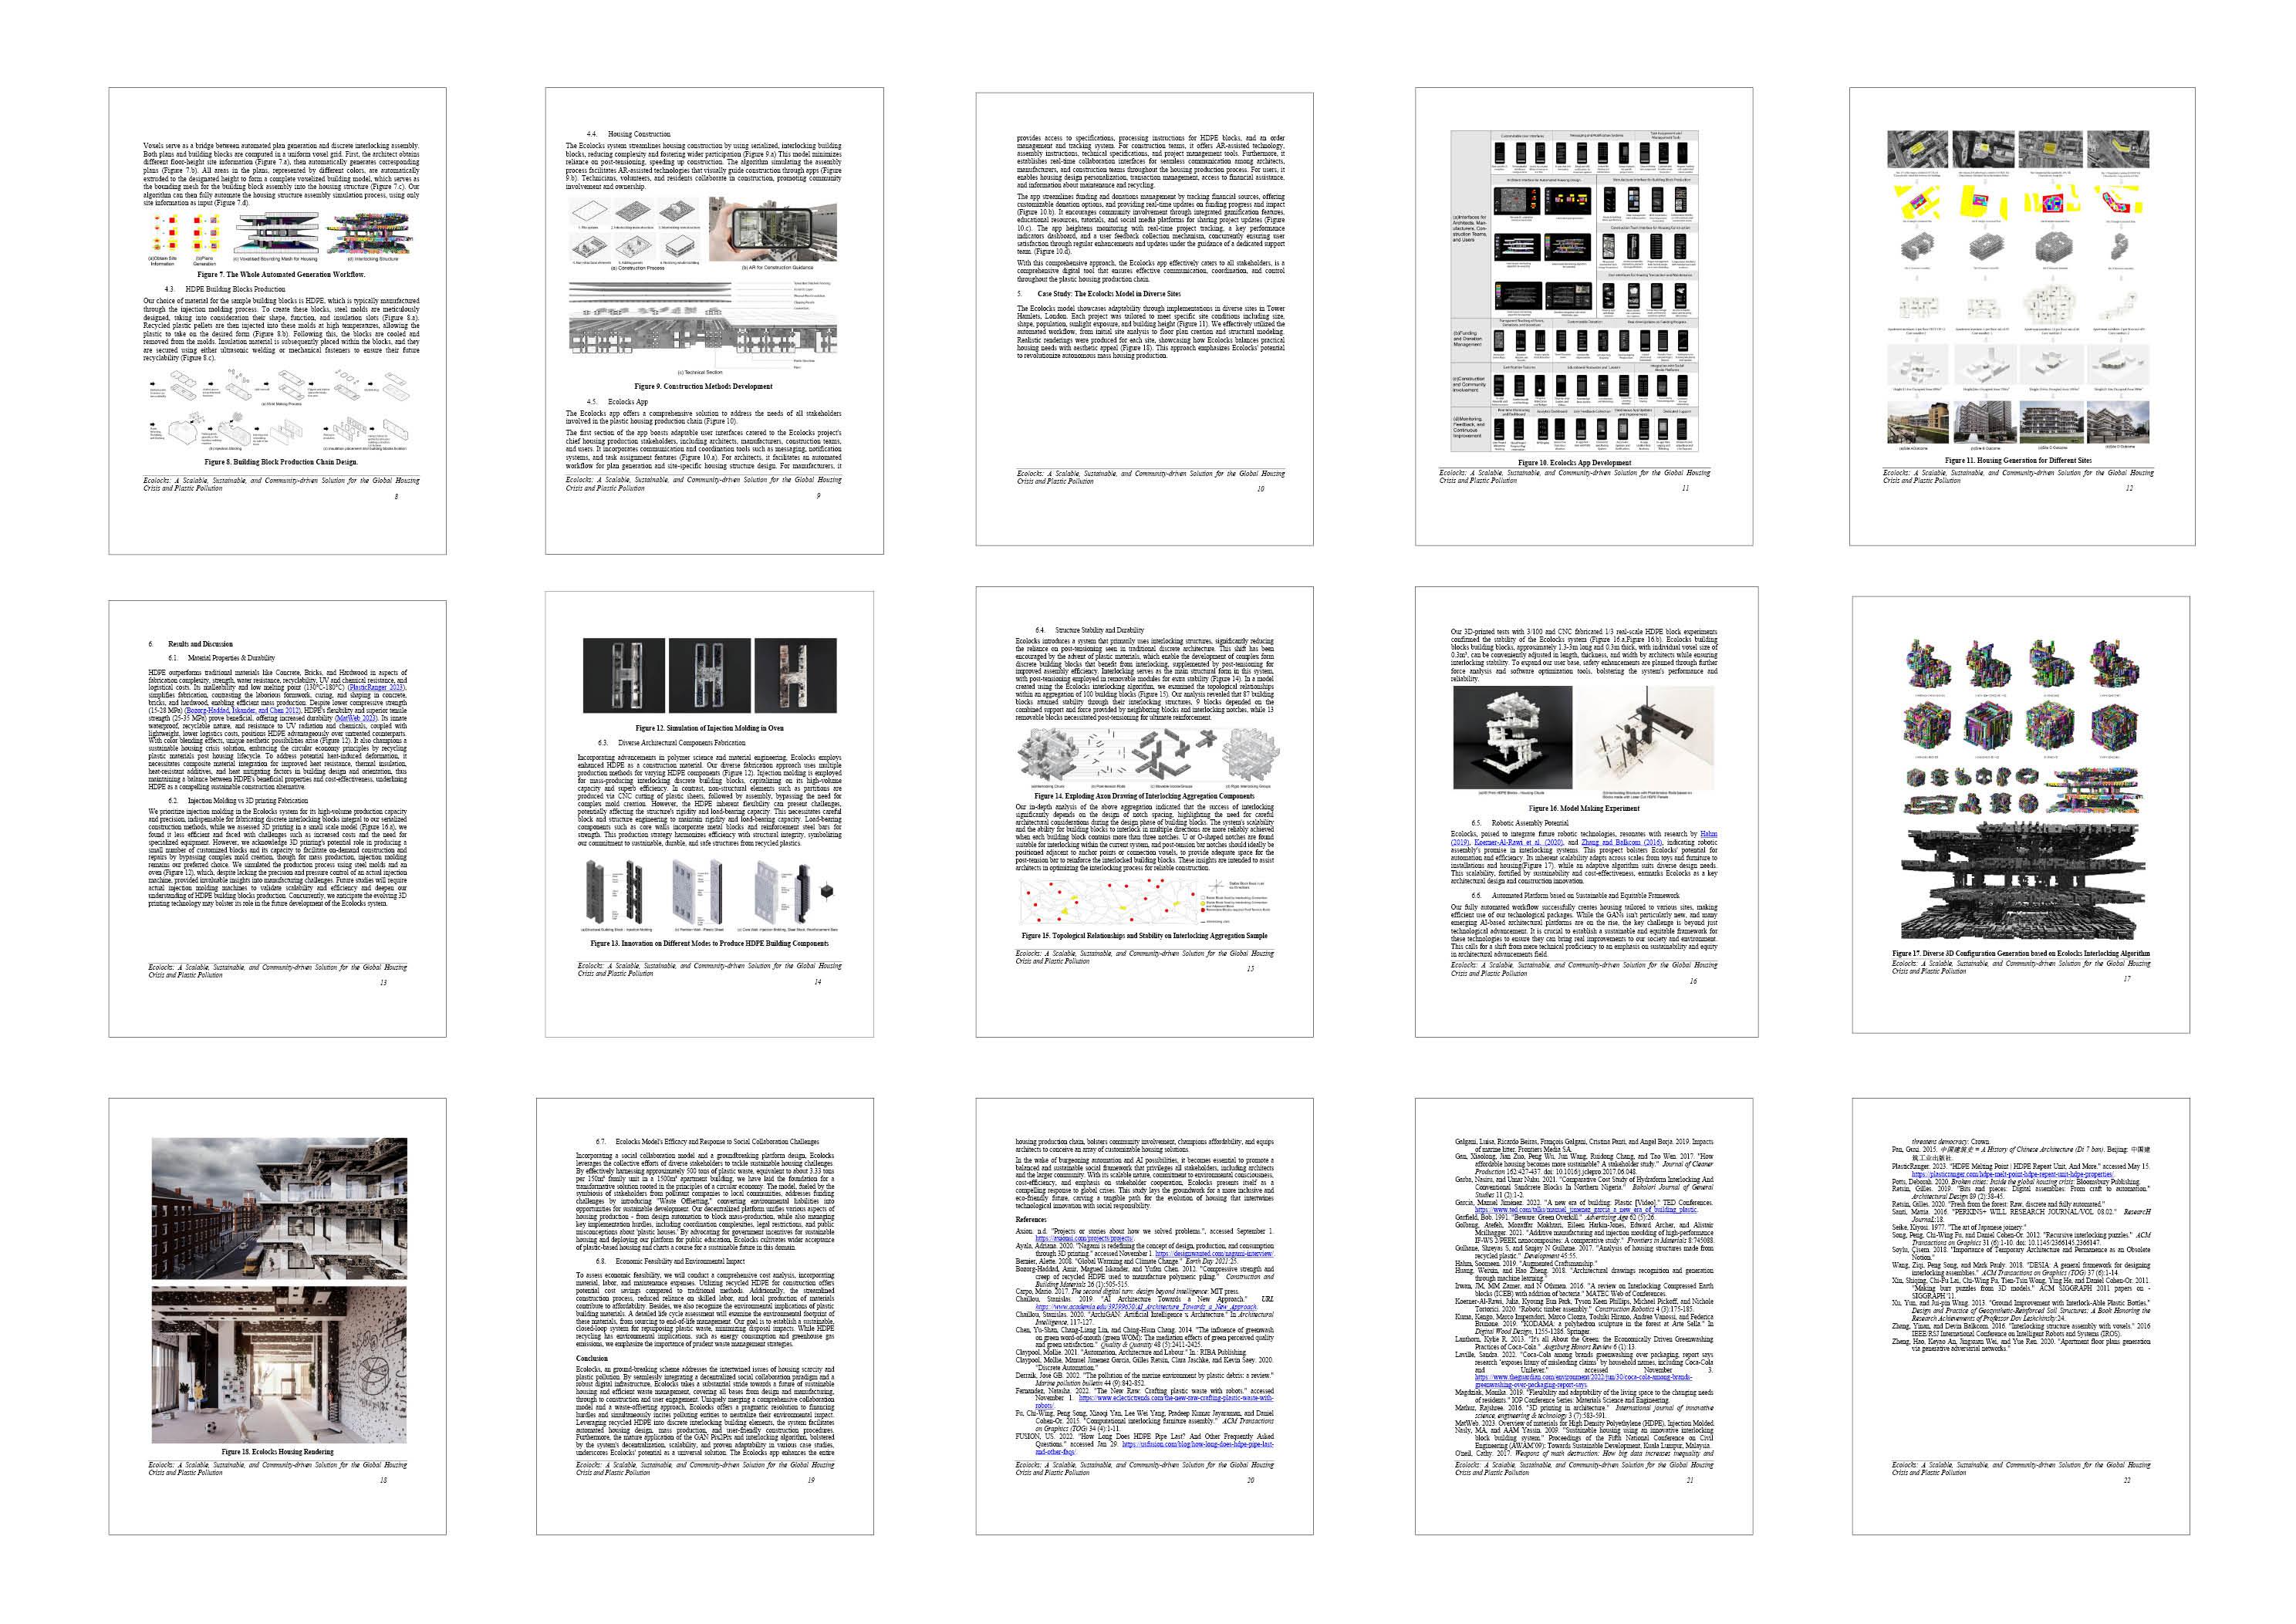The height and width of the screenshot is (1624, 2296).
Task: Open the academia.edu AI Architecture link
Action: [1146, 1307]
